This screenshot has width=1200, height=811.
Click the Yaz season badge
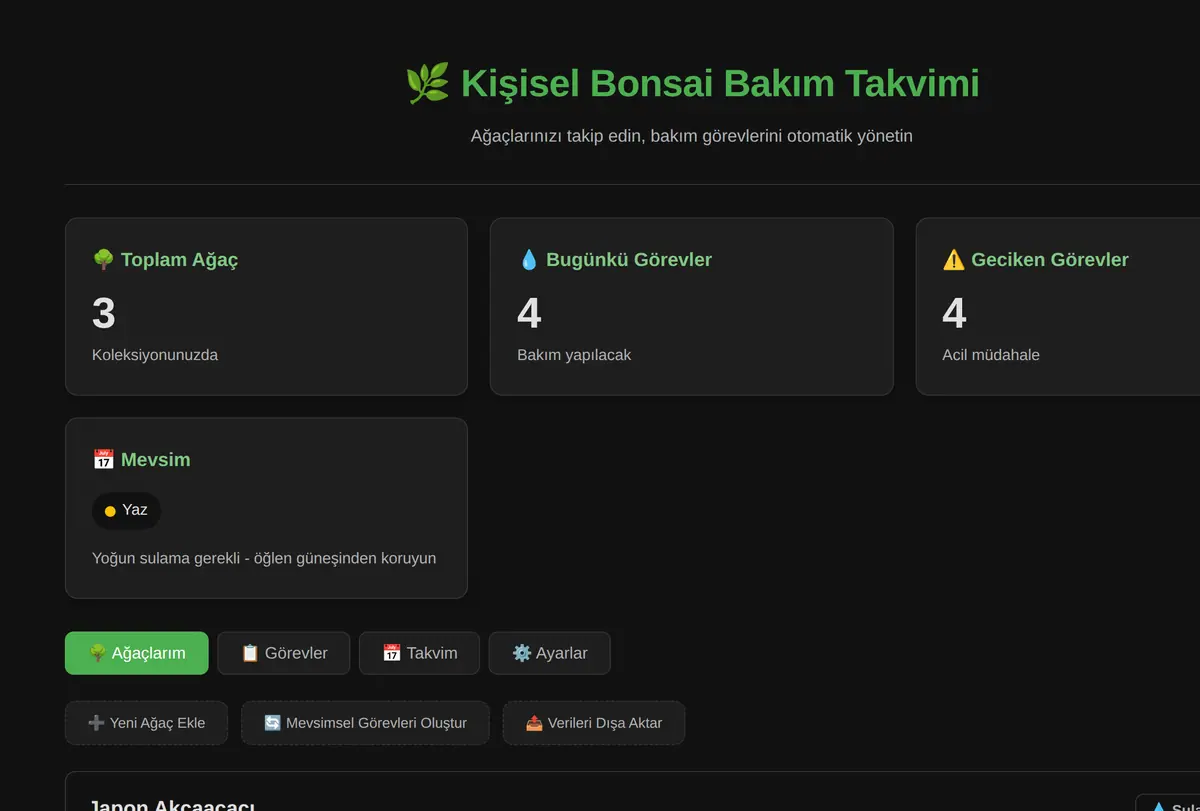126,510
